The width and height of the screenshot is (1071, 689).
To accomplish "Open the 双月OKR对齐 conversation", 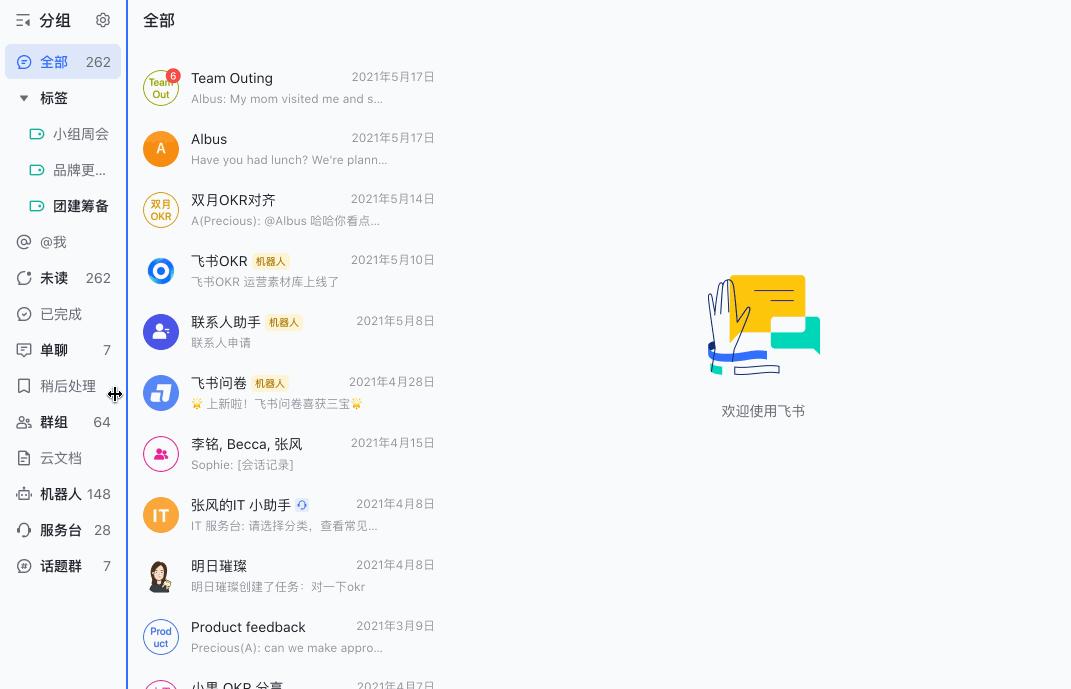I will click(x=288, y=210).
